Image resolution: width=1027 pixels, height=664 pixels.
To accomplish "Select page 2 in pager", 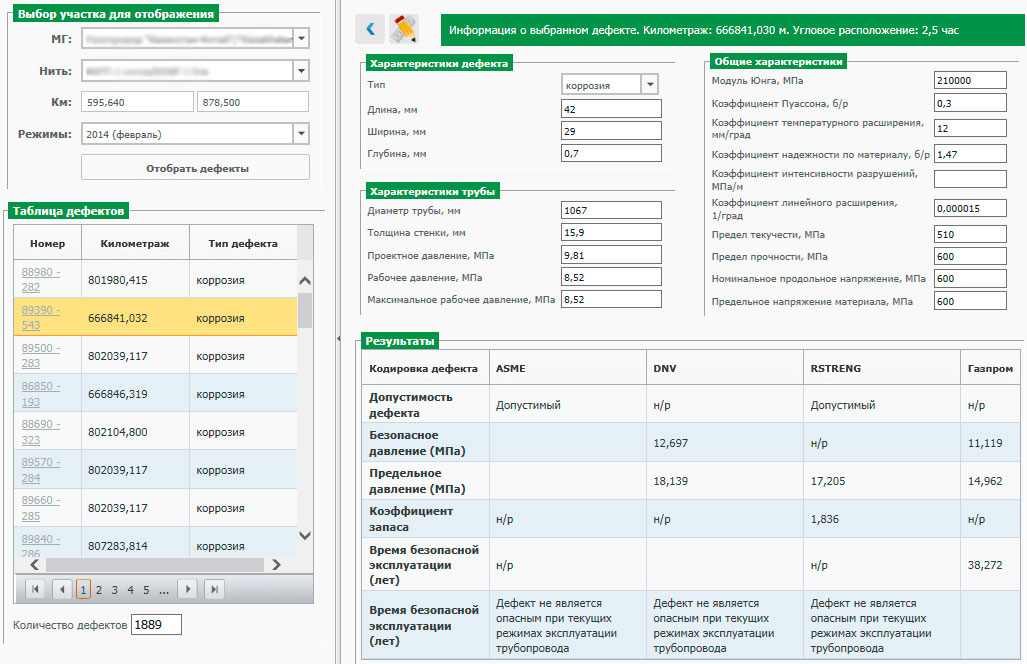I will 99,590.
